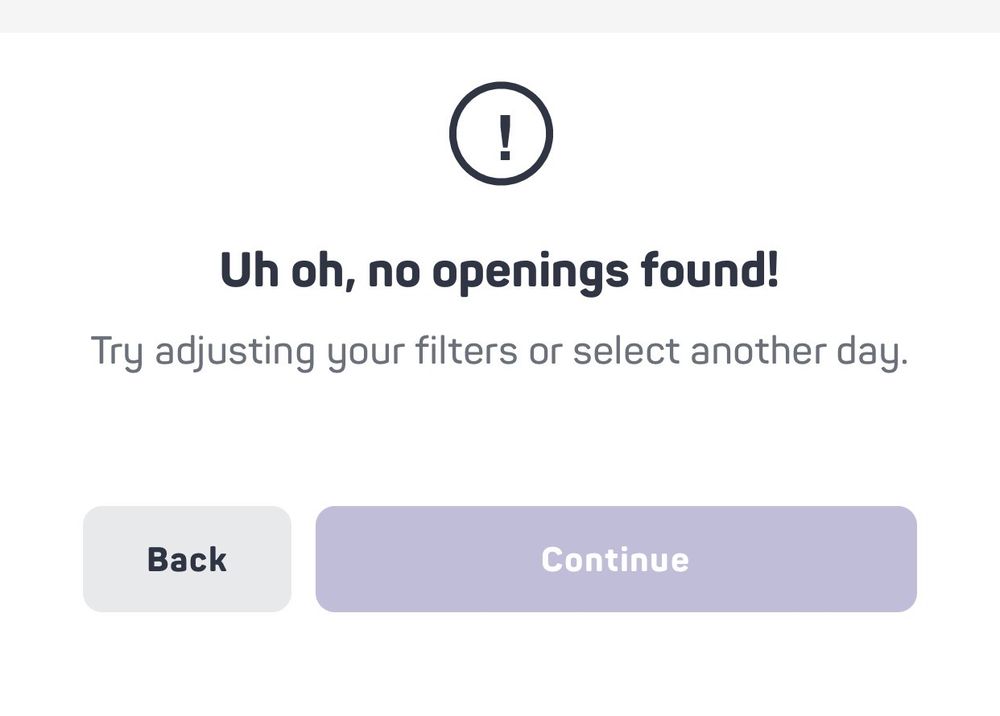Click the "Uh oh, no openings found!" heading

coord(499,271)
